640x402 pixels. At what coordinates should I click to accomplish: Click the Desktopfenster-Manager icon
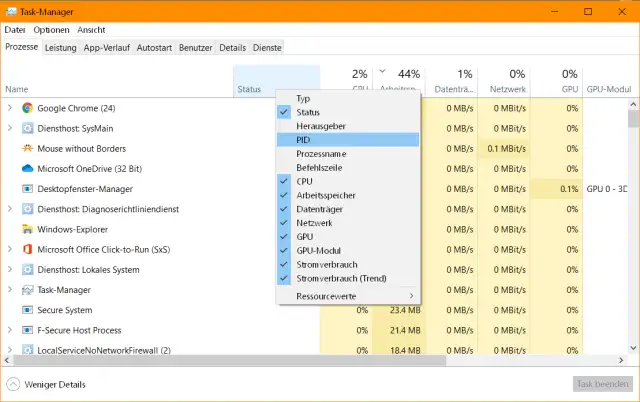28,189
